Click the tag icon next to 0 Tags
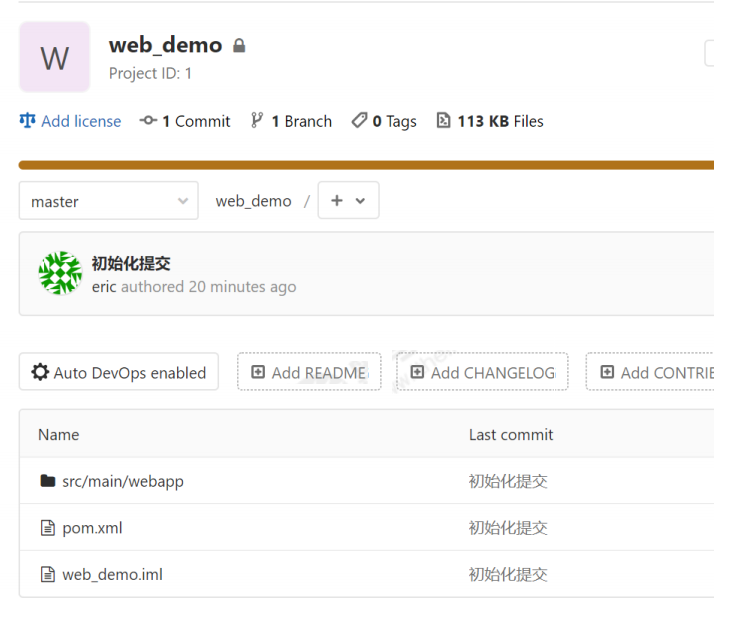Image resolution: width=741 pixels, height=617 pixels. click(359, 120)
